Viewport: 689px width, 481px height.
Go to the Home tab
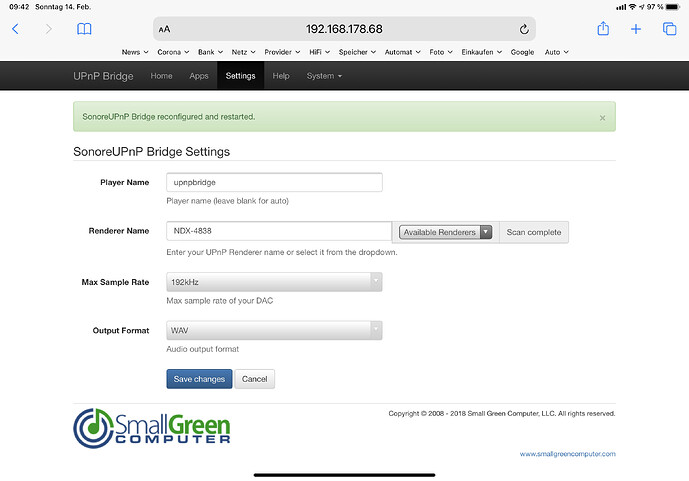click(161, 76)
